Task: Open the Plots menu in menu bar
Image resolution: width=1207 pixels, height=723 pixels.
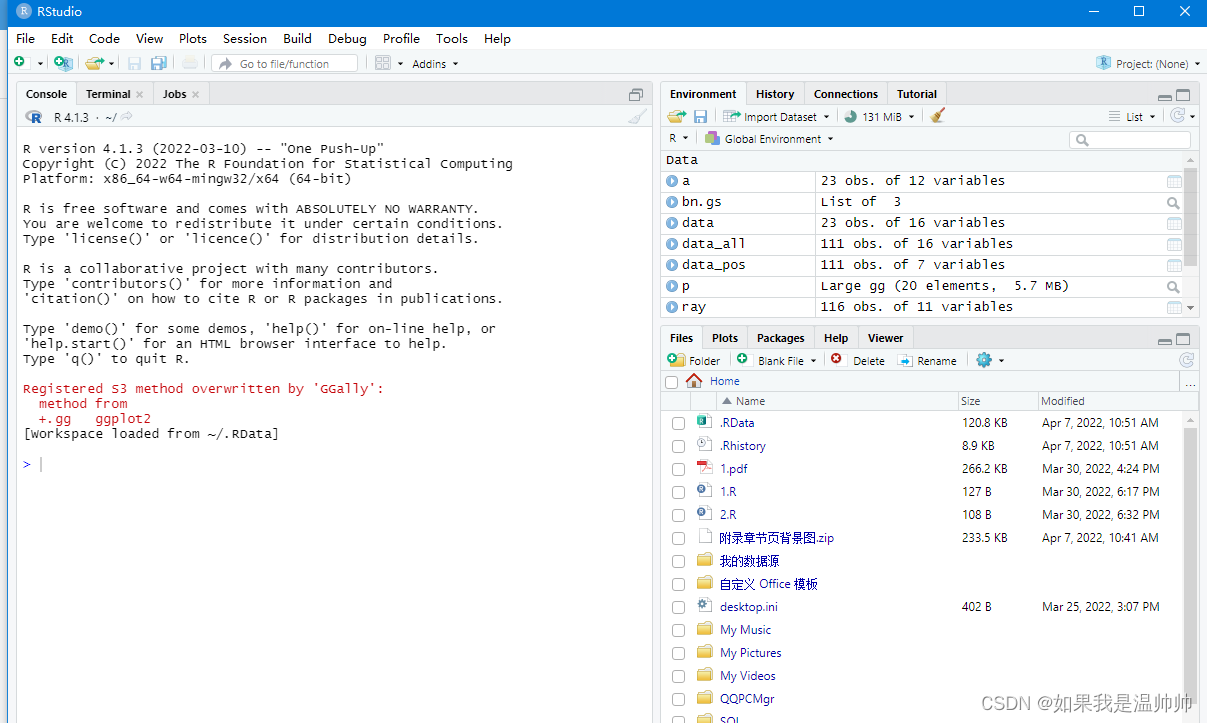Action: click(x=193, y=38)
